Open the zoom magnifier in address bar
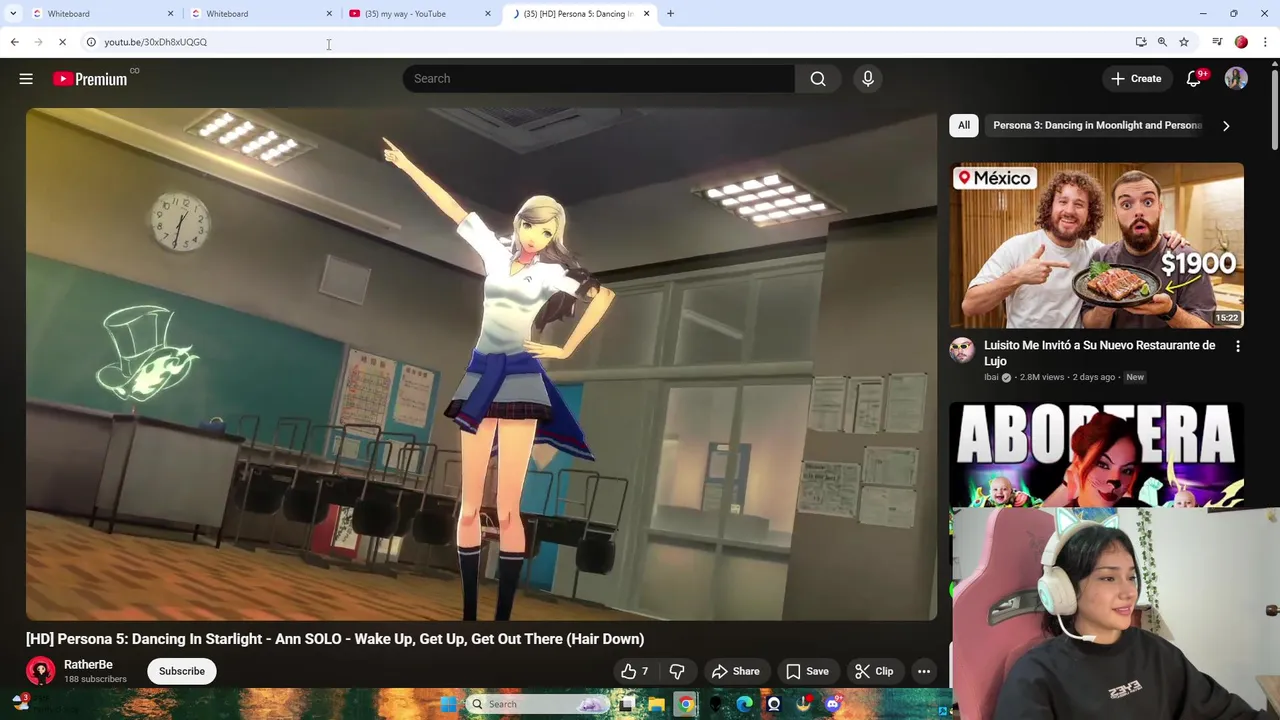 (x=1162, y=42)
